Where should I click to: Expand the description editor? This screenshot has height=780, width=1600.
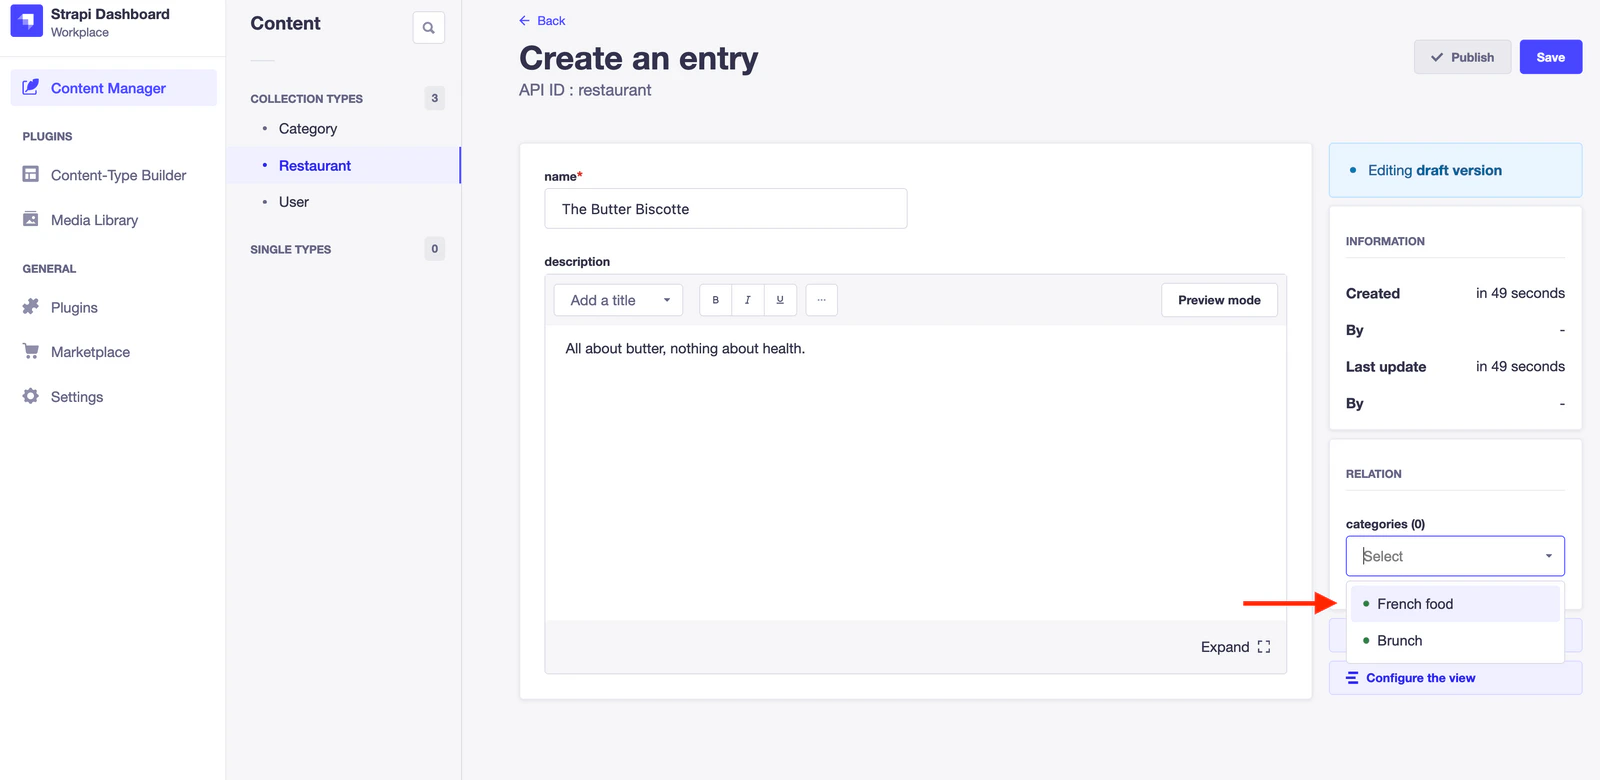pyautogui.click(x=1236, y=647)
